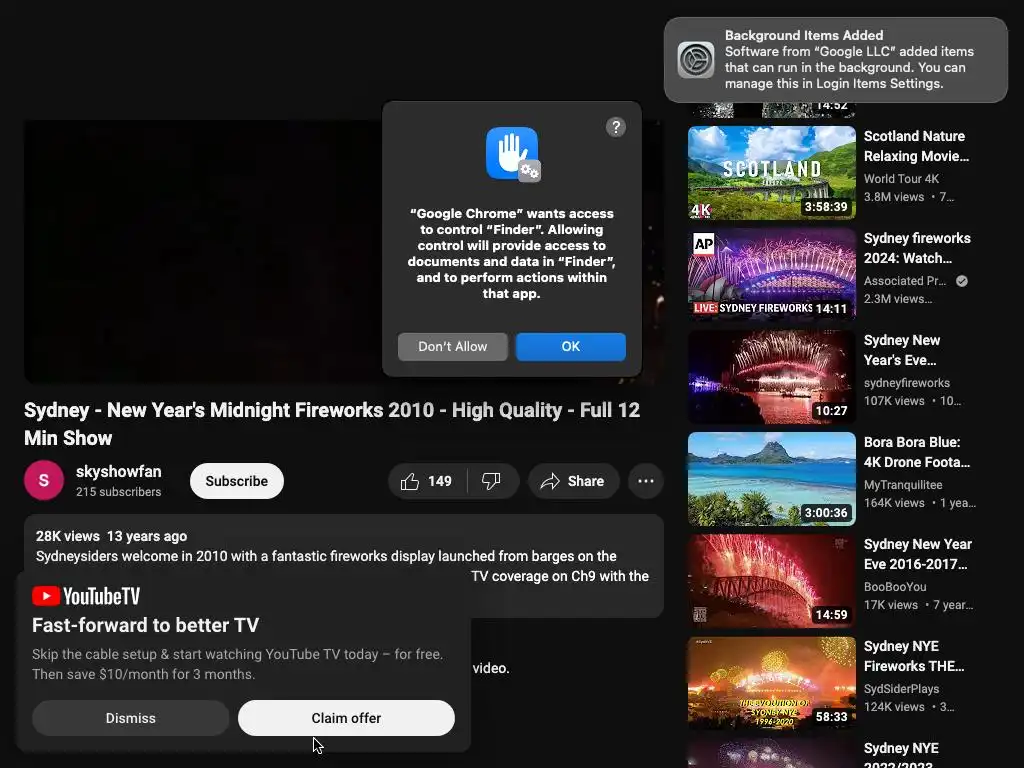
Task: Open 10:27 sydneyfireworks video thumbnail
Action: coord(771,377)
